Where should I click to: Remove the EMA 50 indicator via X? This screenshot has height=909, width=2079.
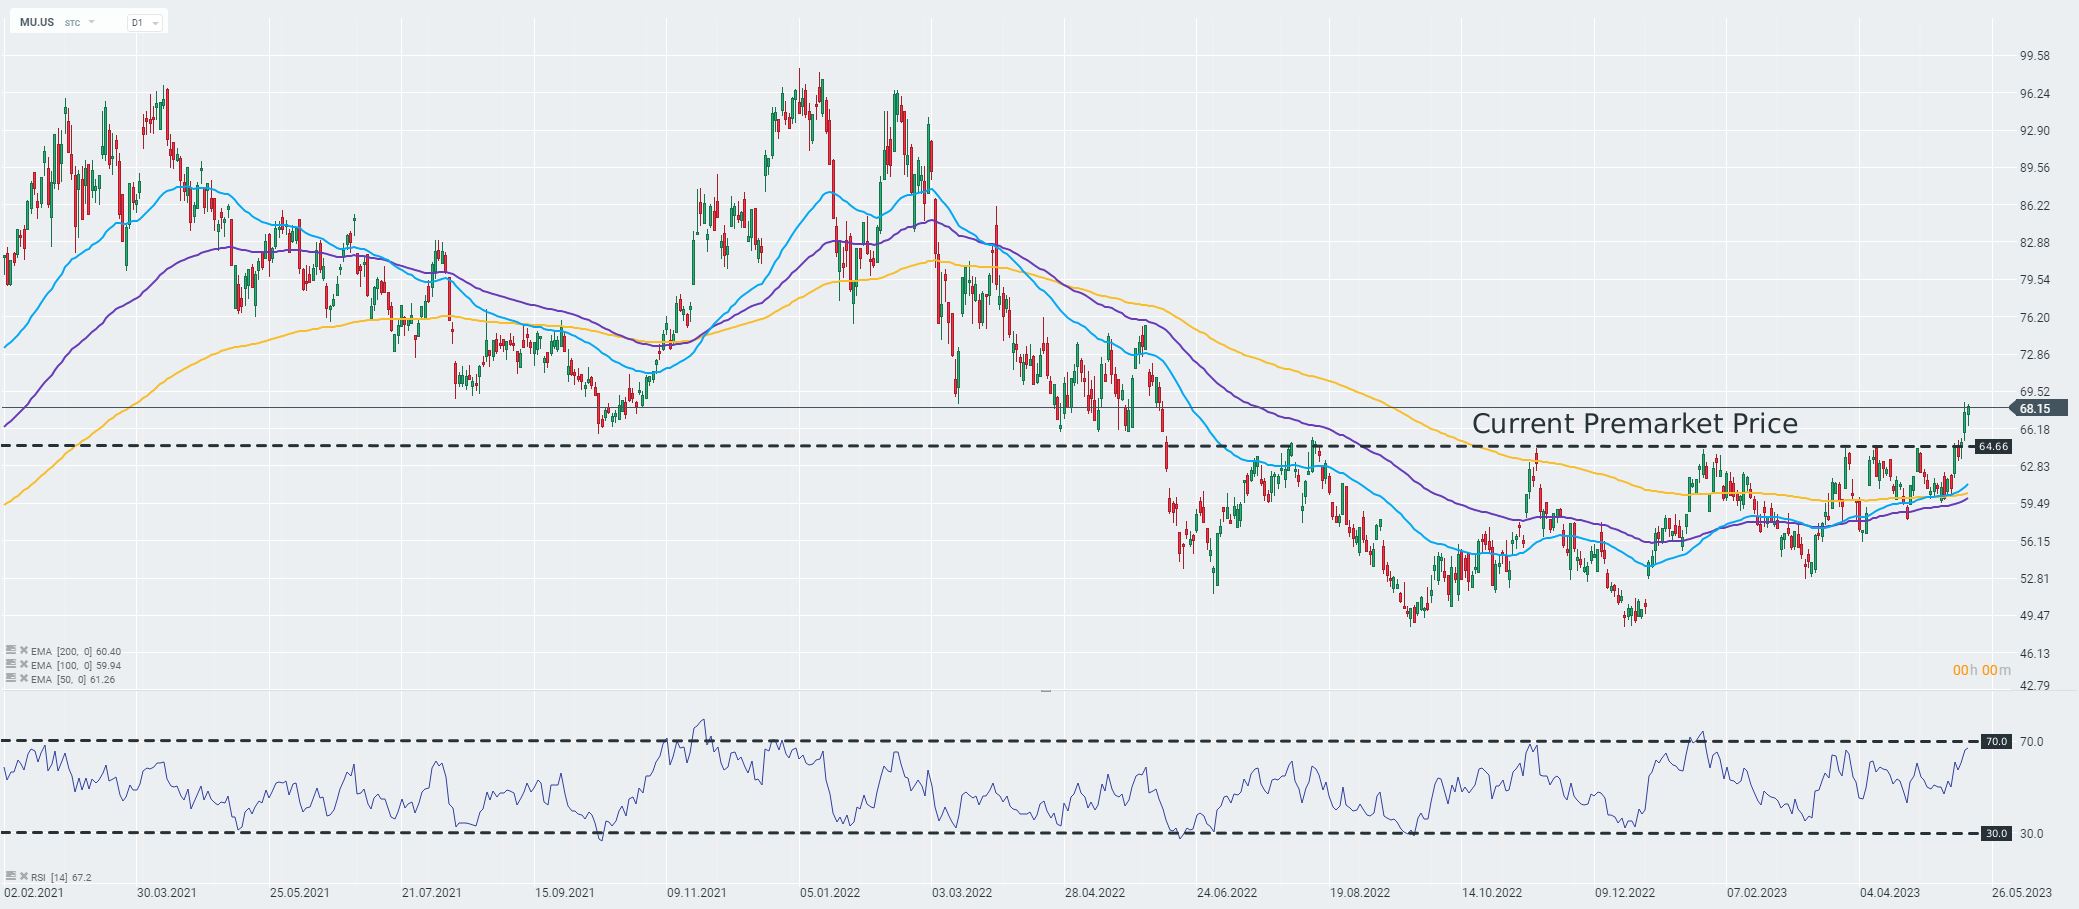coord(23,678)
